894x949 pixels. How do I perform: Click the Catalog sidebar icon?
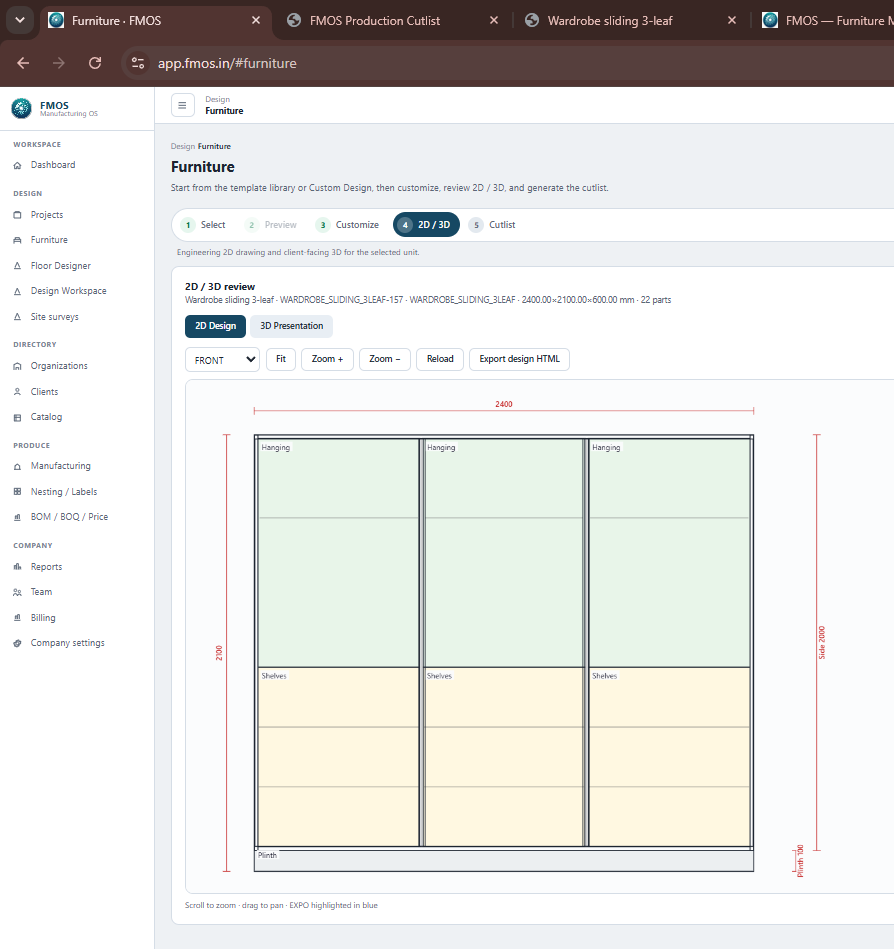(x=18, y=417)
